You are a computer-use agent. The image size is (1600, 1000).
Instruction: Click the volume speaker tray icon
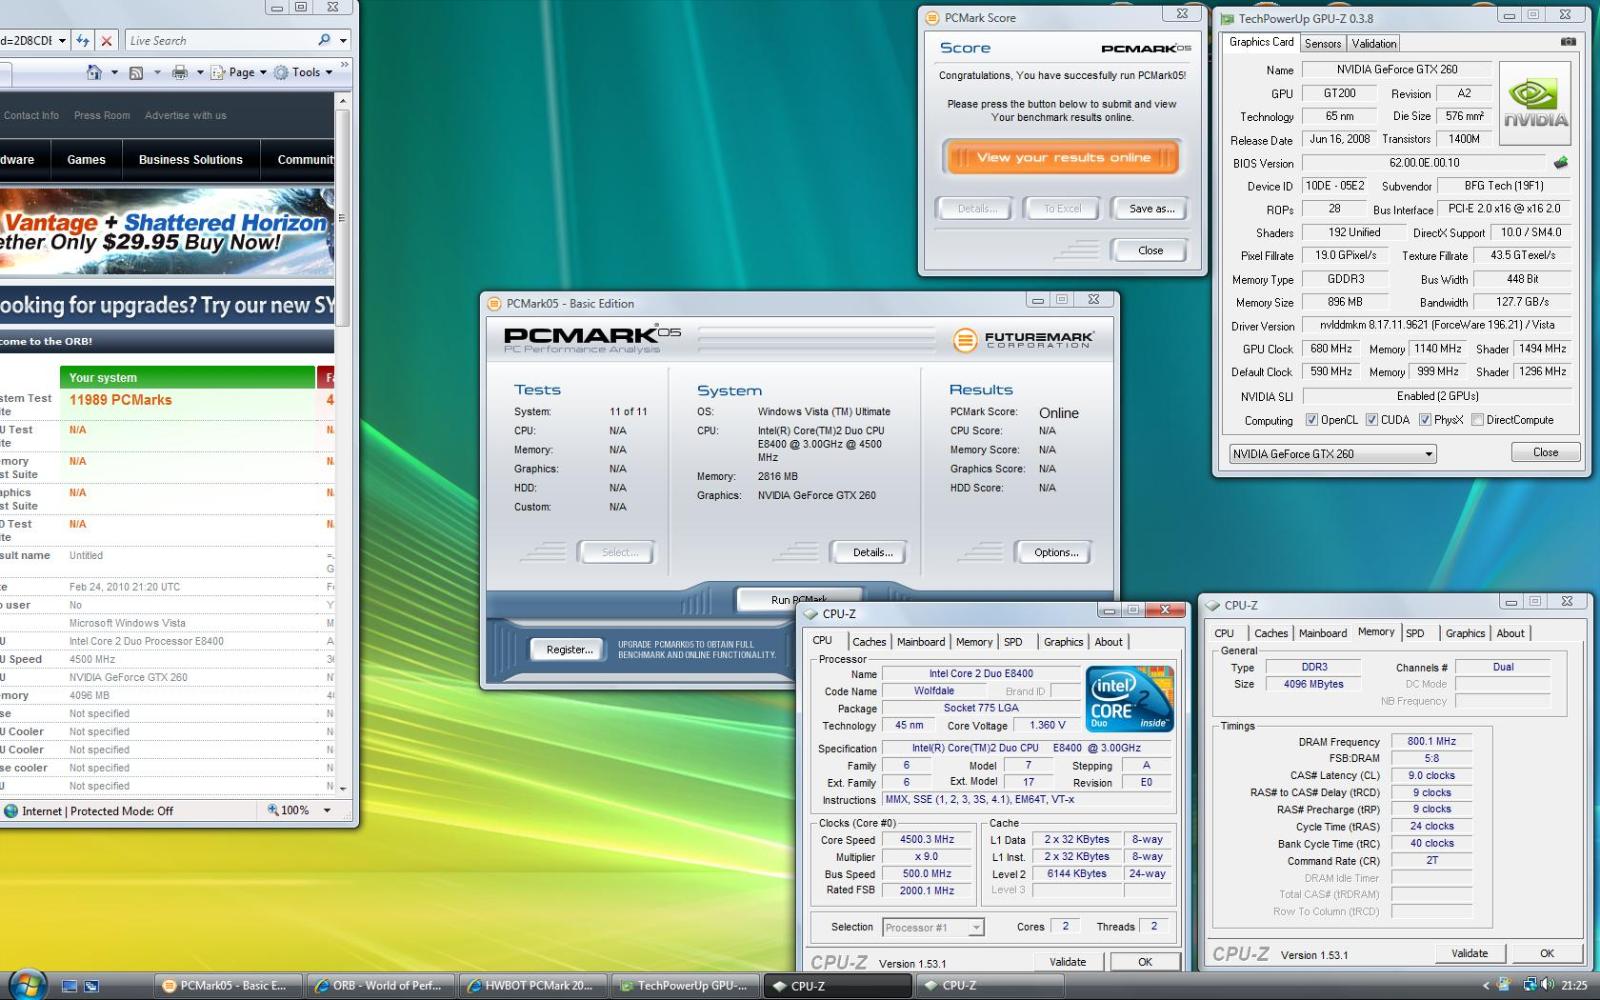pyautogui.click(x=1547, y=985)
